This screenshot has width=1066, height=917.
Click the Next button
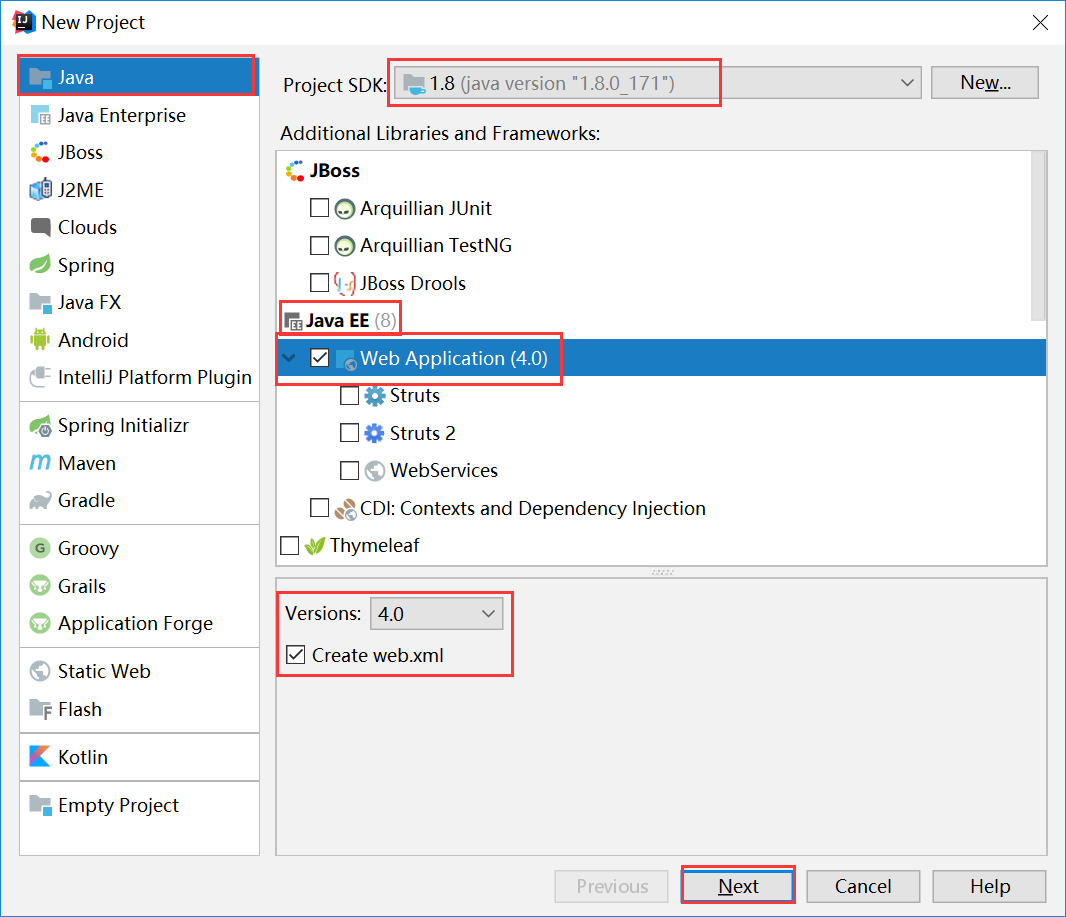(738, 886)
